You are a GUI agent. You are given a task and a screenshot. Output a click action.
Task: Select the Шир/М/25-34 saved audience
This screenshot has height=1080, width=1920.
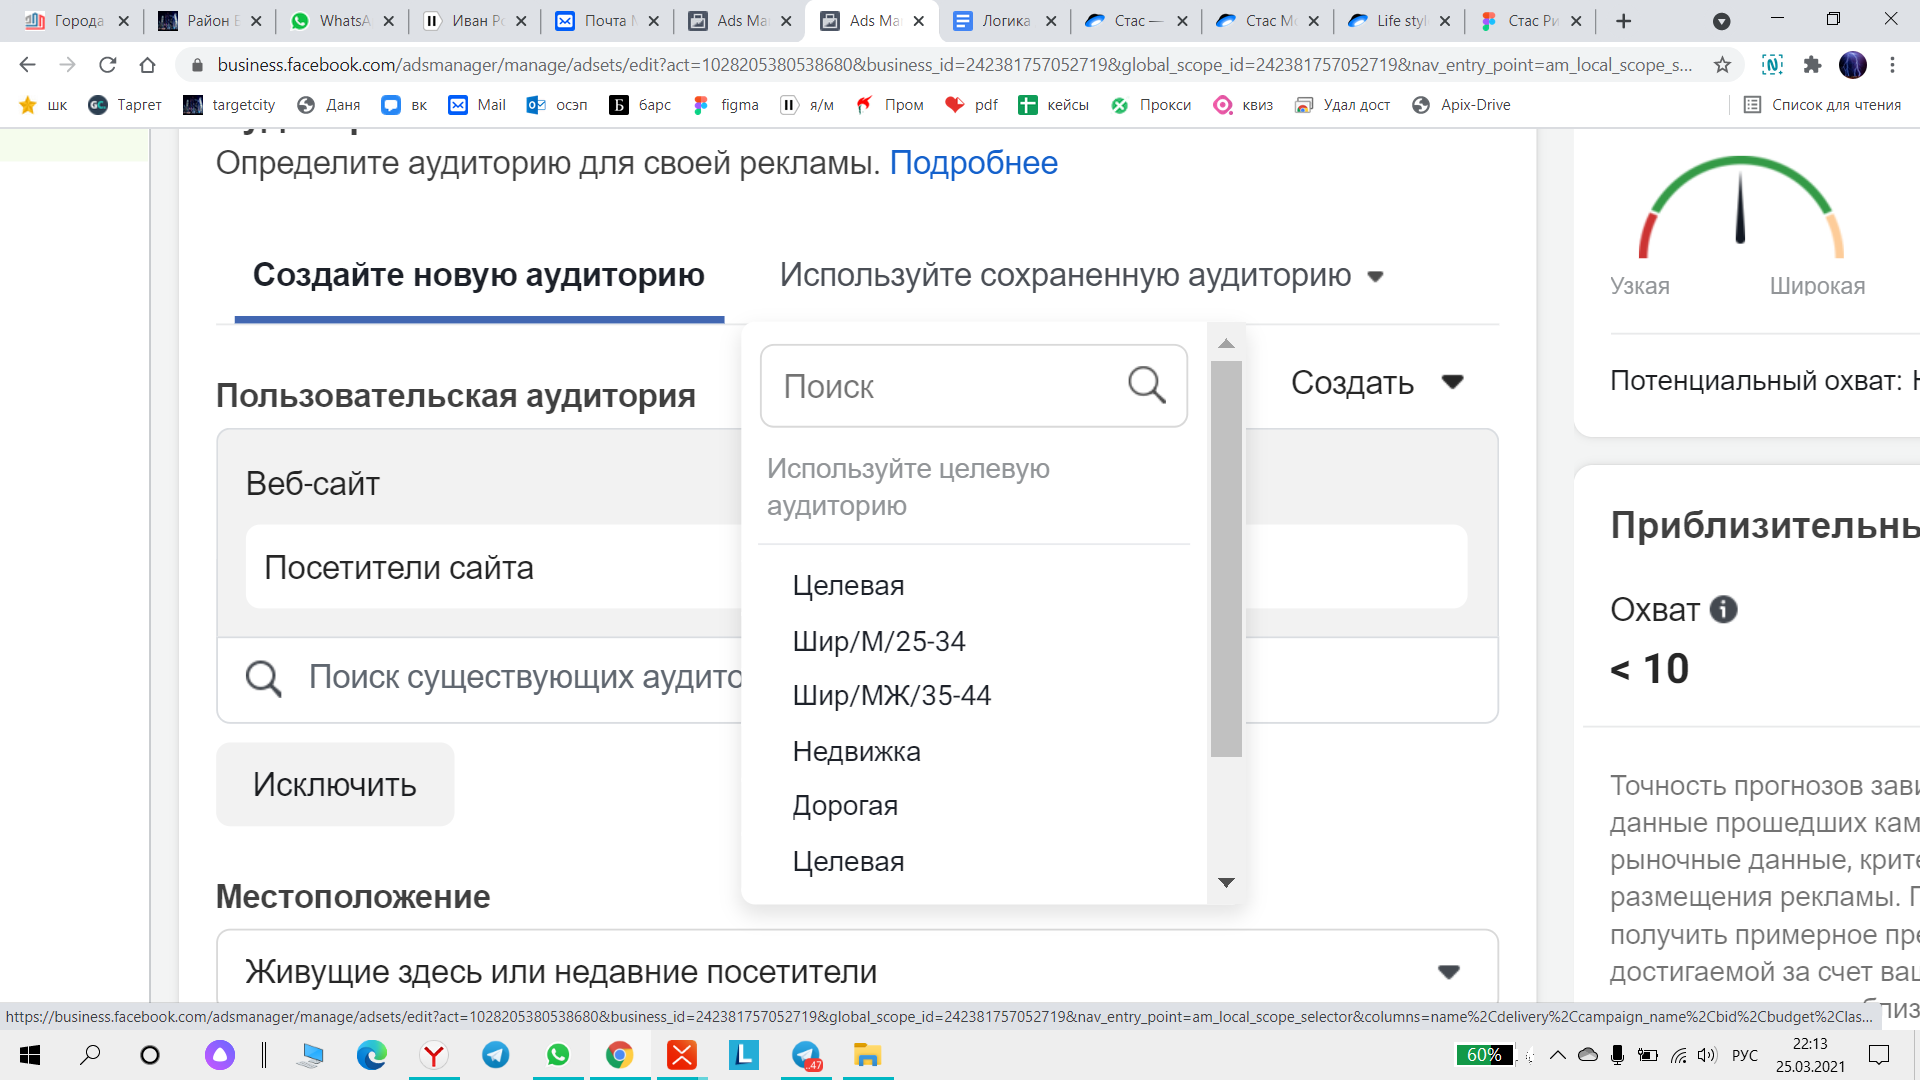(x=879, y=641)
